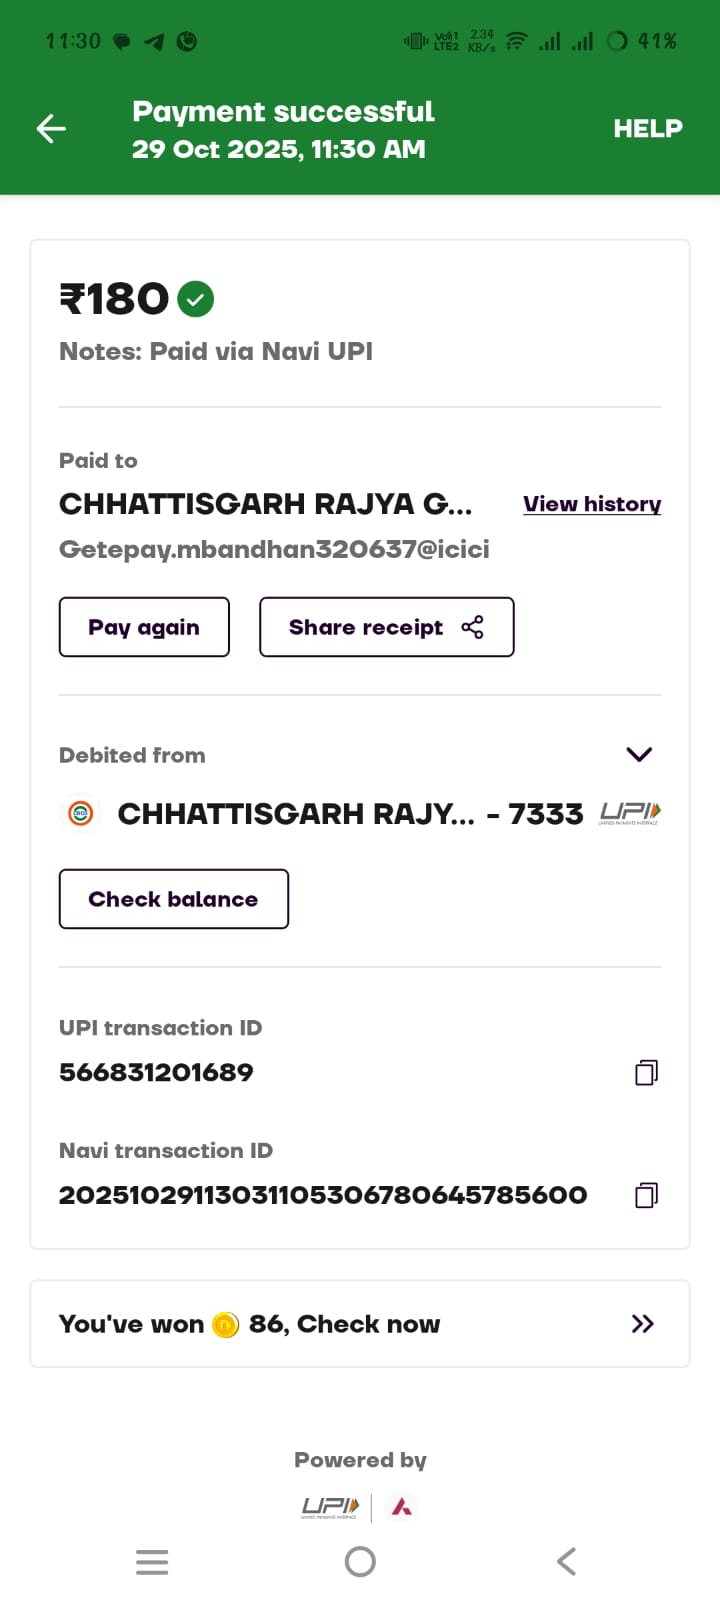Check balance of debited account
Viewport: 720px width, 1600px height.
[173, 899]
